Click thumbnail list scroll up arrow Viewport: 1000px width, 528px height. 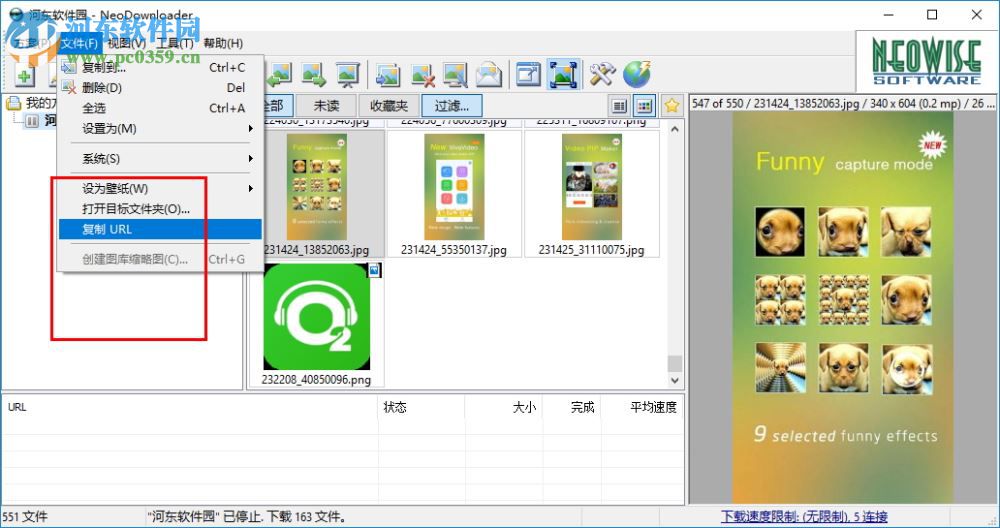pyautogui.click(x=675, y=129)
